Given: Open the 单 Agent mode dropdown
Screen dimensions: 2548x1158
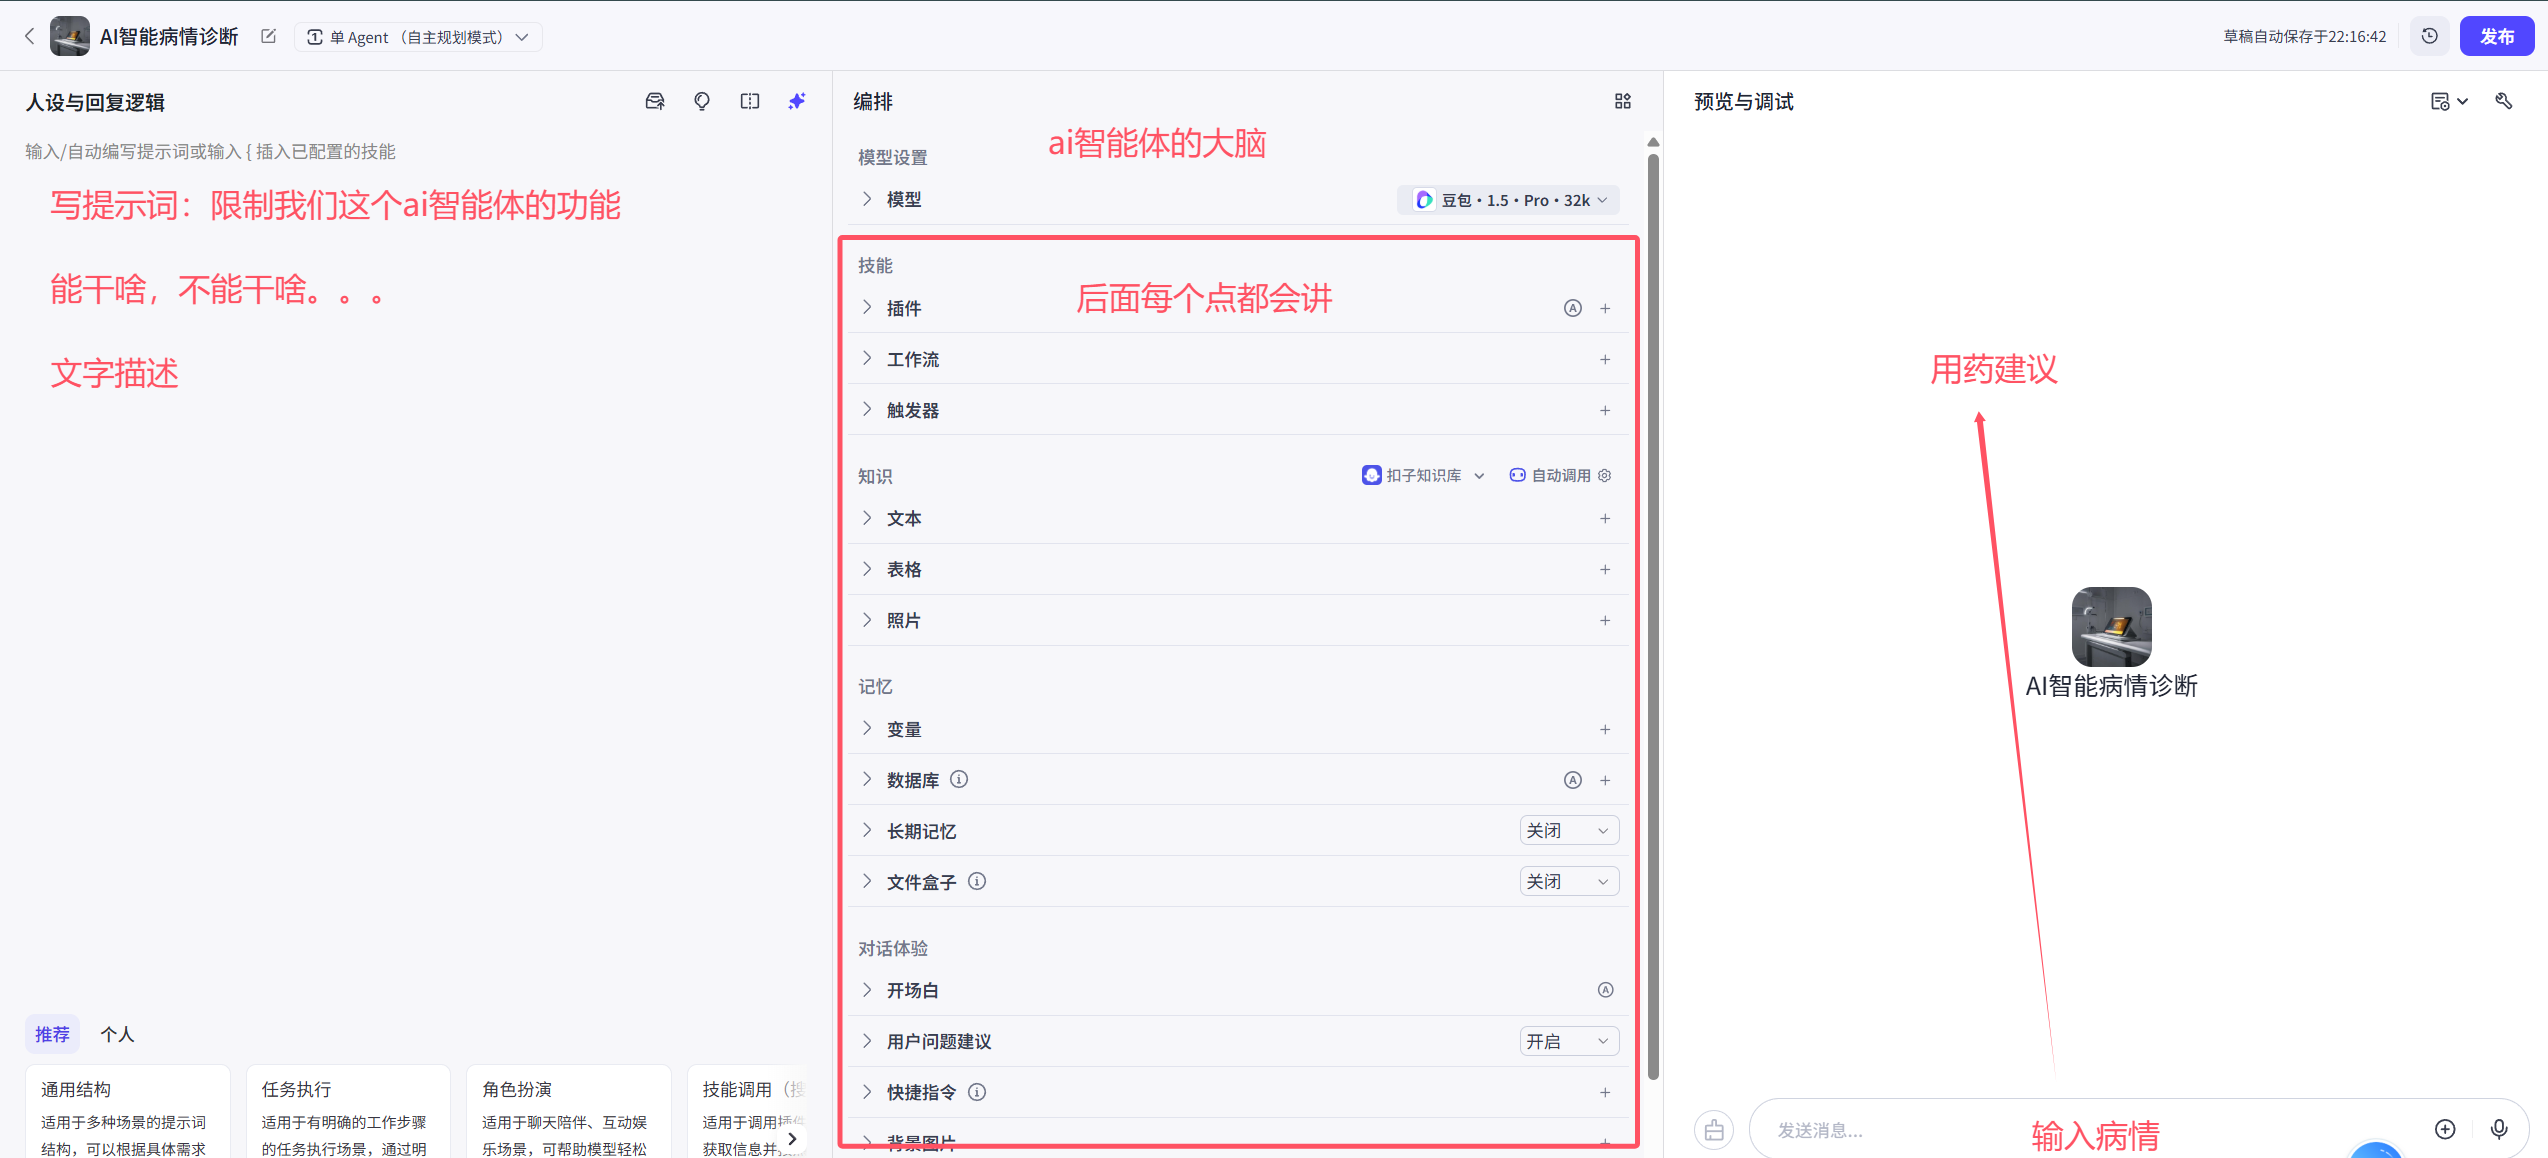Looking at the screenshot, I should click(418, 37).
